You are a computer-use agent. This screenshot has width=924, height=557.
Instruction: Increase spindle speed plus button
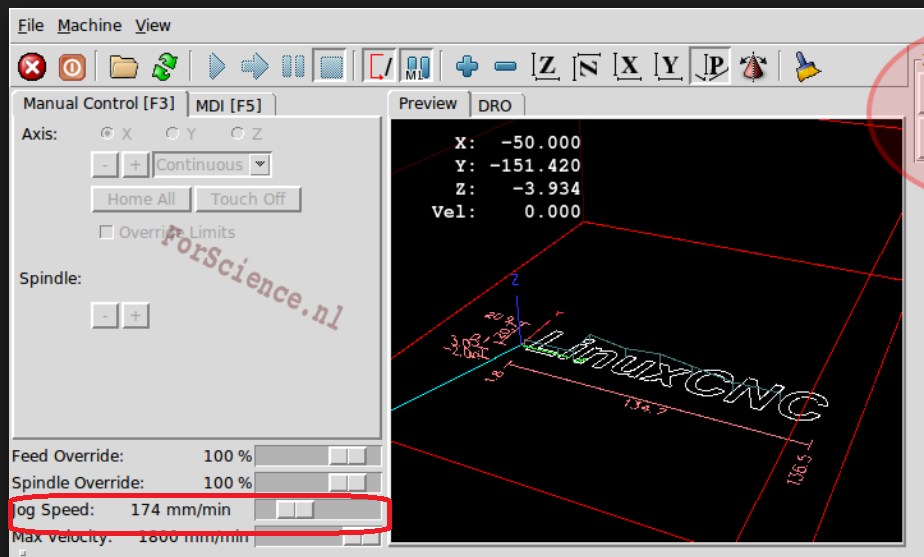click(x=136, y=316)
